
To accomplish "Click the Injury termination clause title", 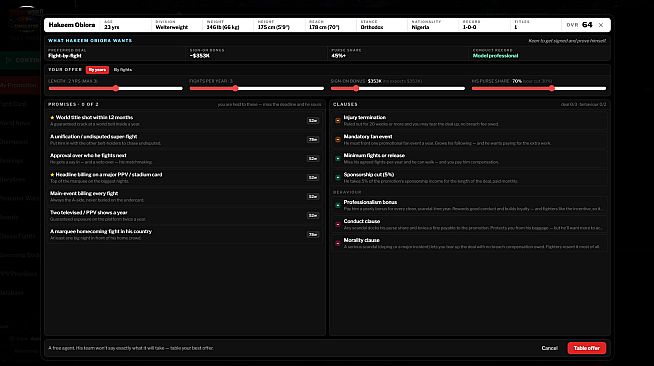I will pos(365,118).
